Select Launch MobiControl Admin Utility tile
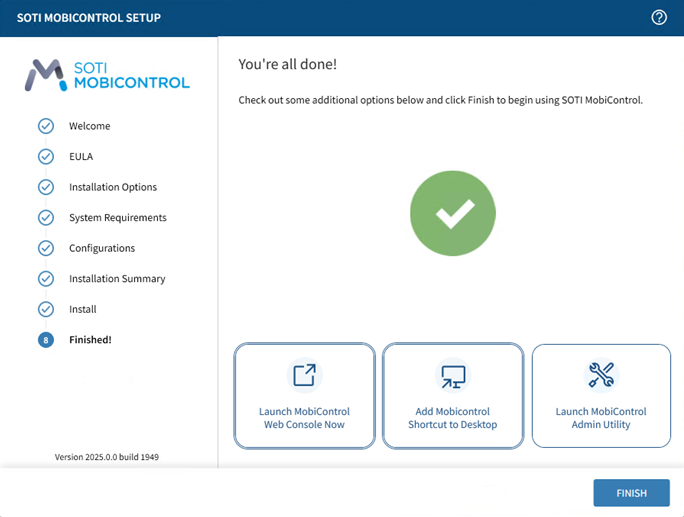Image resolution: width=684 pixels, height=517 pixels. [601, 396]
